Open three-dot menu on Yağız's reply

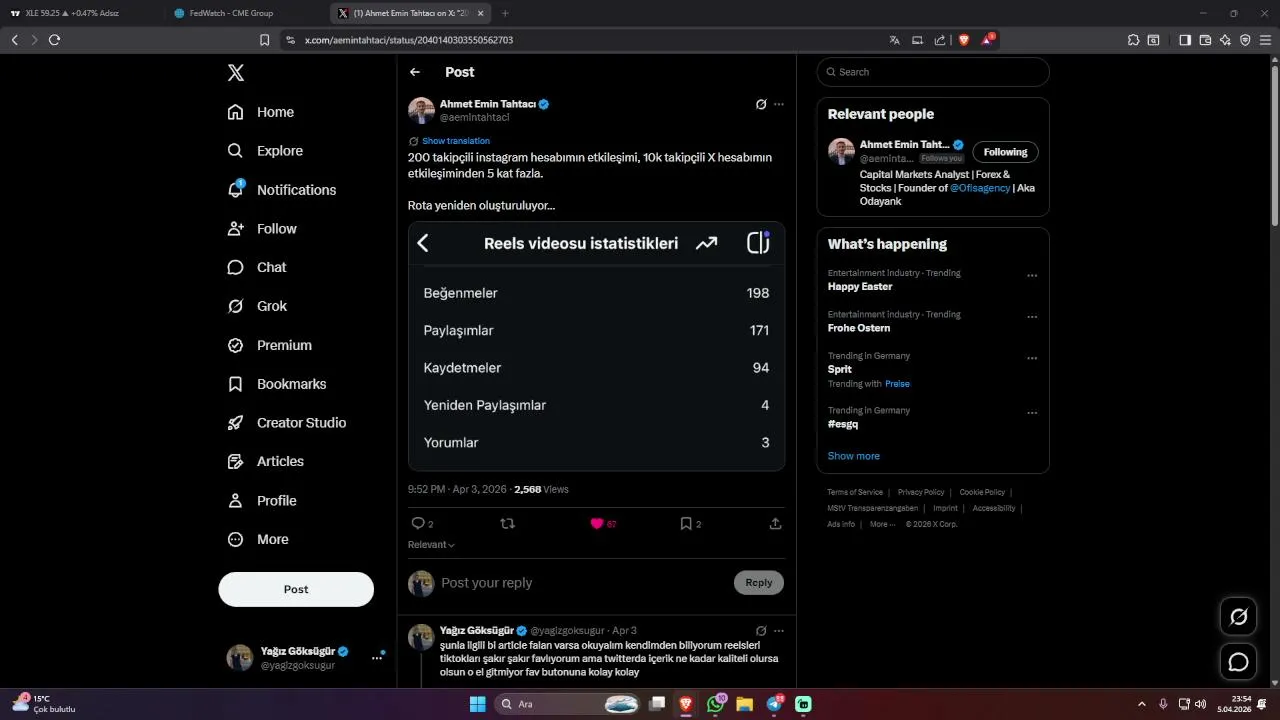(779, 631)
